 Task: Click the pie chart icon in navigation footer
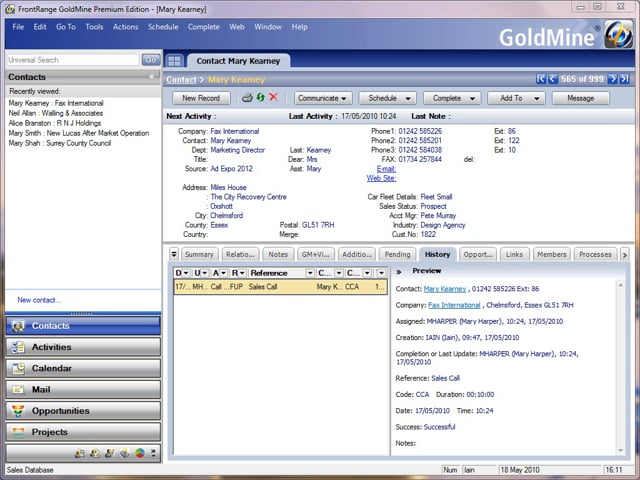pyautogui.click(x=140, y=453)
